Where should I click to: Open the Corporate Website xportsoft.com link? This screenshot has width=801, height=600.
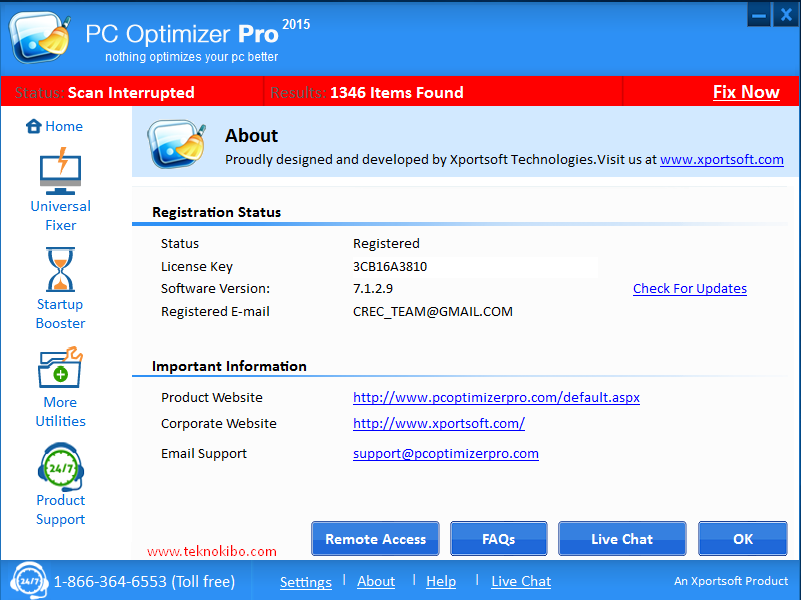[x=439, y=423]
